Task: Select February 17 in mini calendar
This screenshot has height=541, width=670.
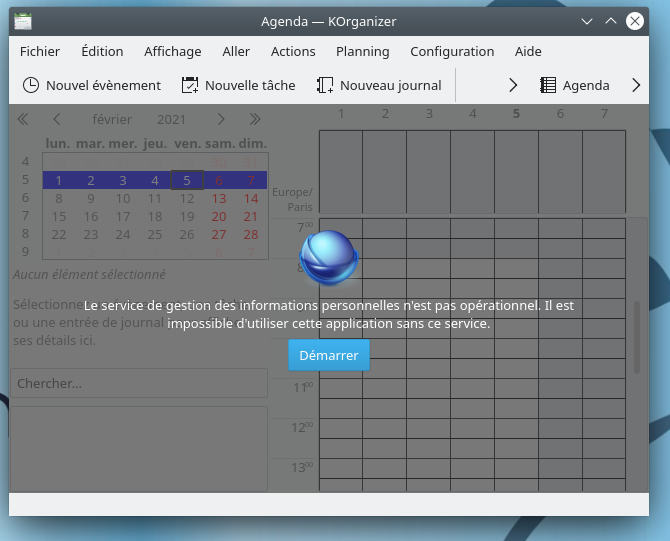Action: click(123, 216)
